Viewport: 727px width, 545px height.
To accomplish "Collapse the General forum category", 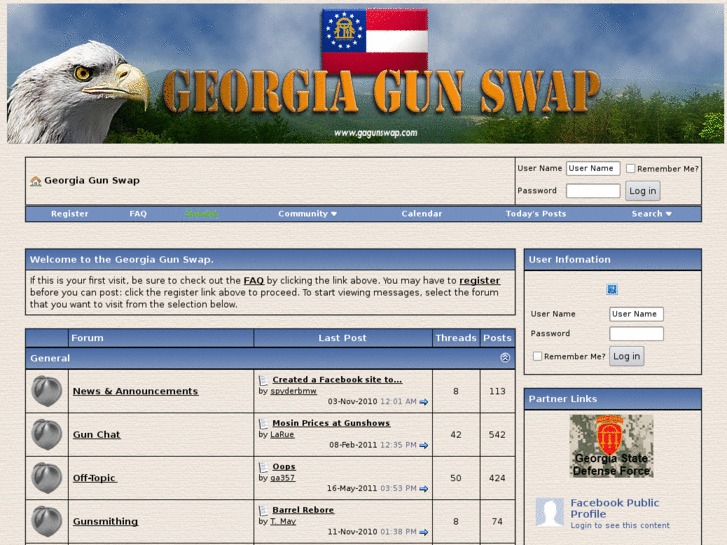I will point(505,358).
